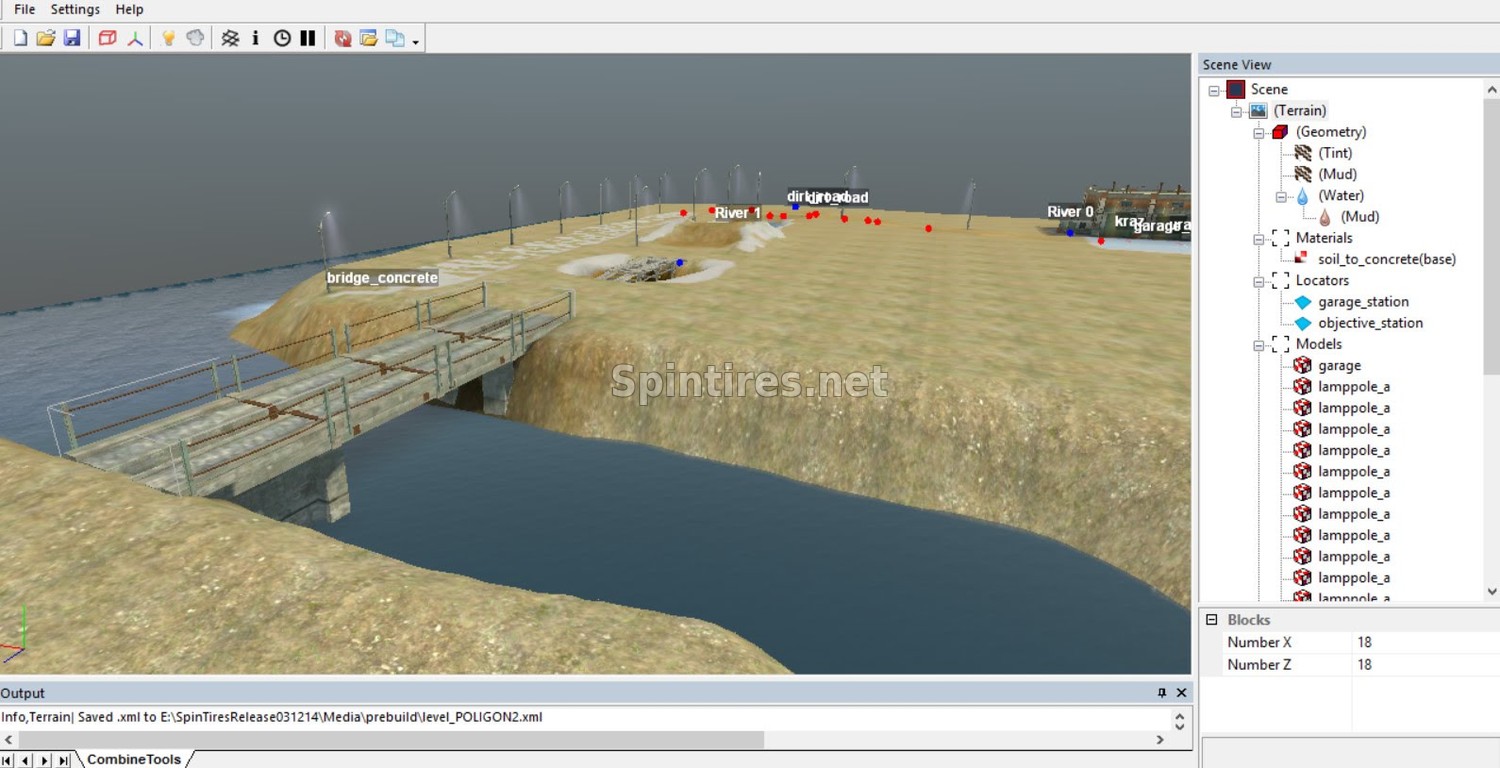Screen dimensions: 1500x768
Task: Open the File menu
Action: pos(25,9)
